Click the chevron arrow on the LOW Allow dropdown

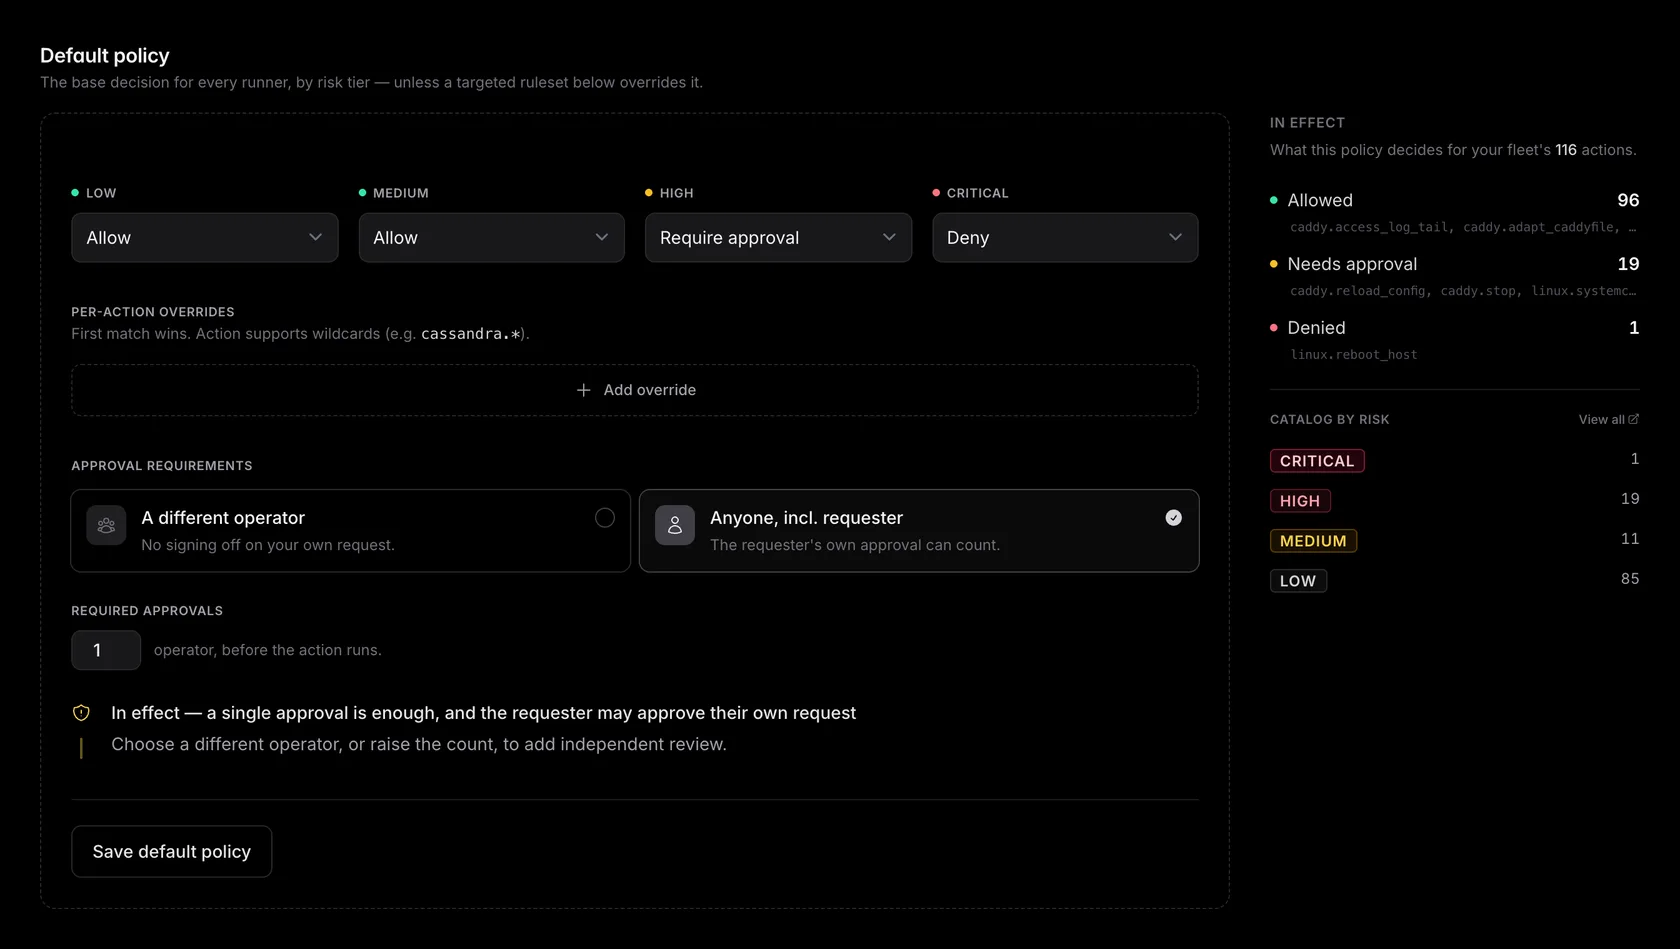tap(315, 237)
